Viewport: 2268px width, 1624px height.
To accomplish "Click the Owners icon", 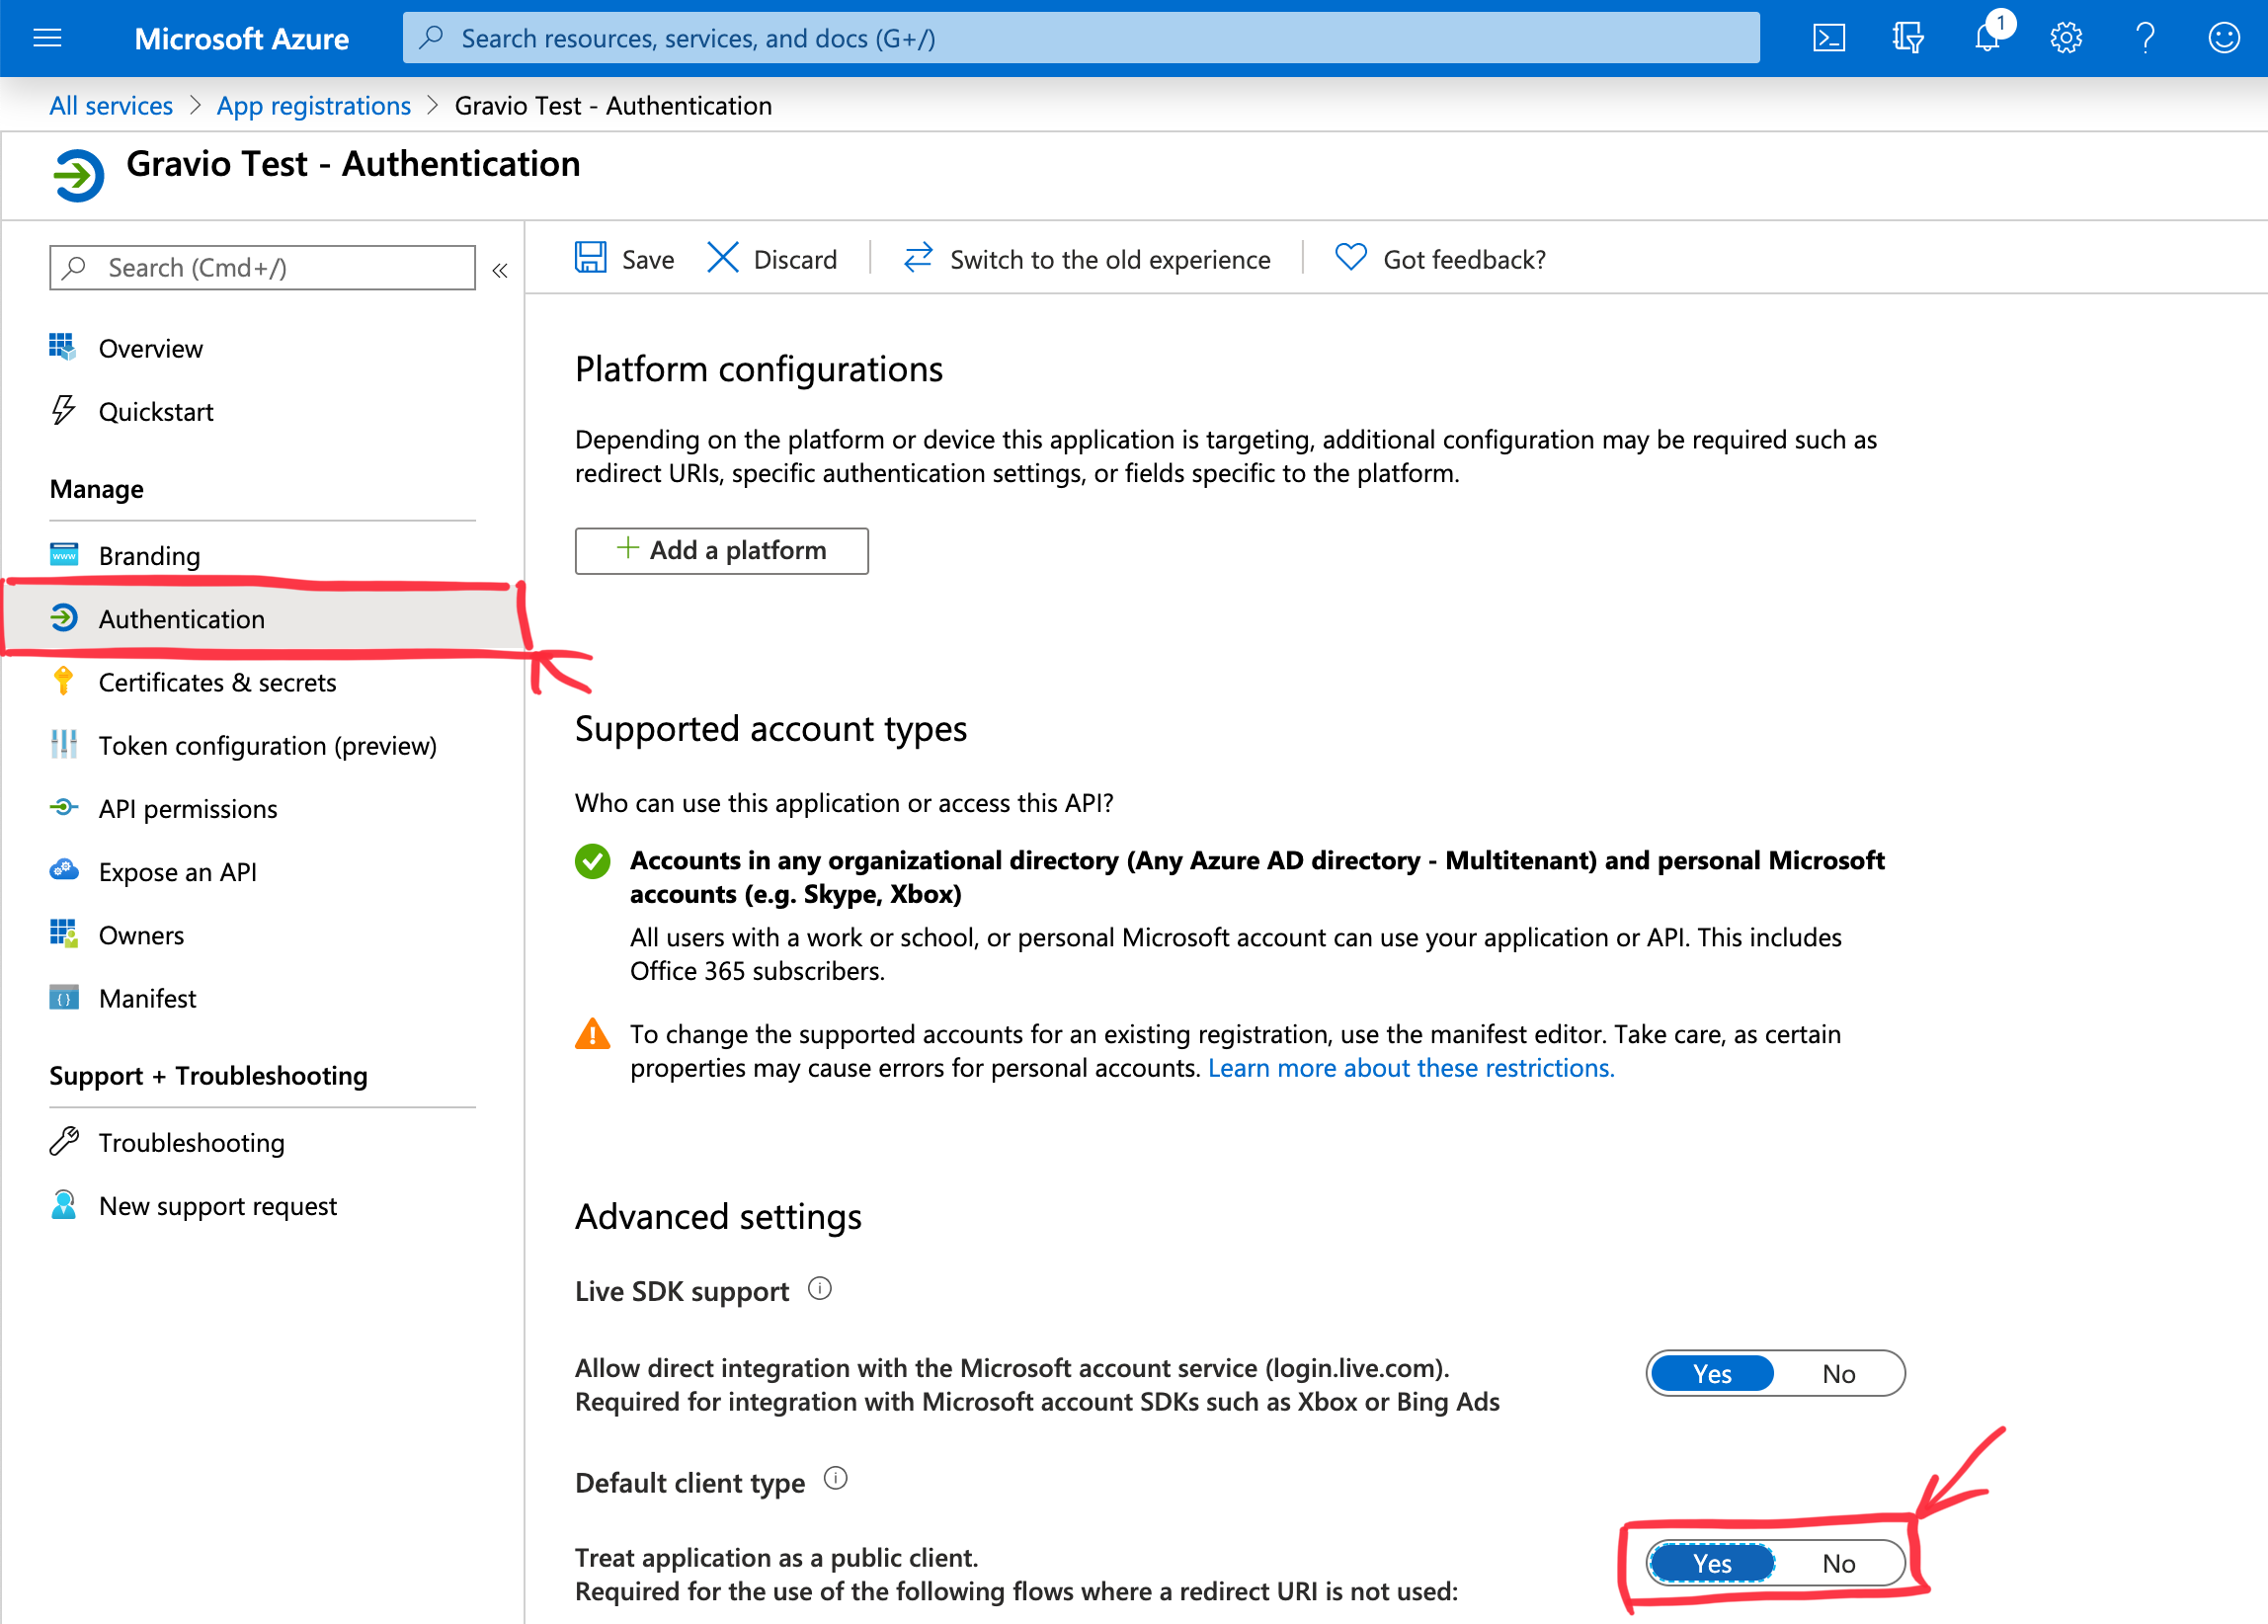I will [63, 934].
